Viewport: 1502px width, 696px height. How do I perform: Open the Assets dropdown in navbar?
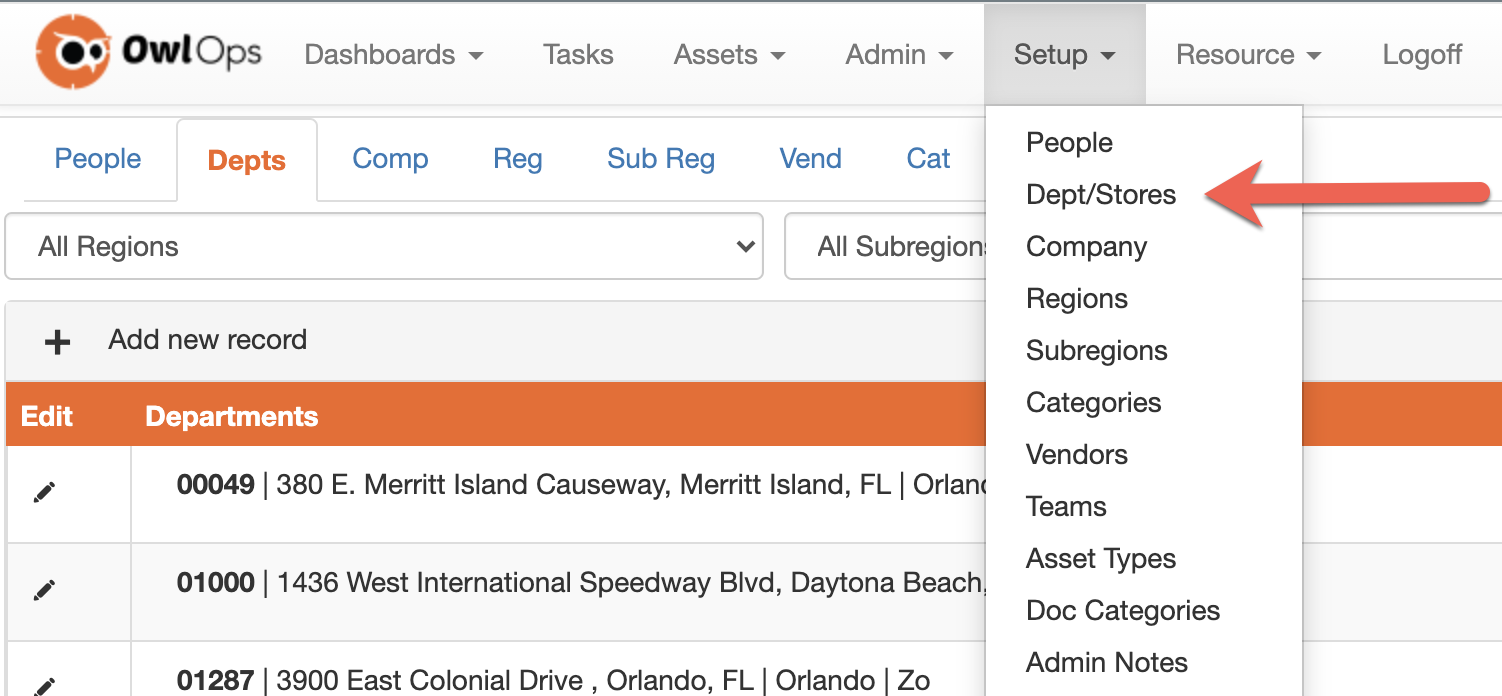point(729,55)
